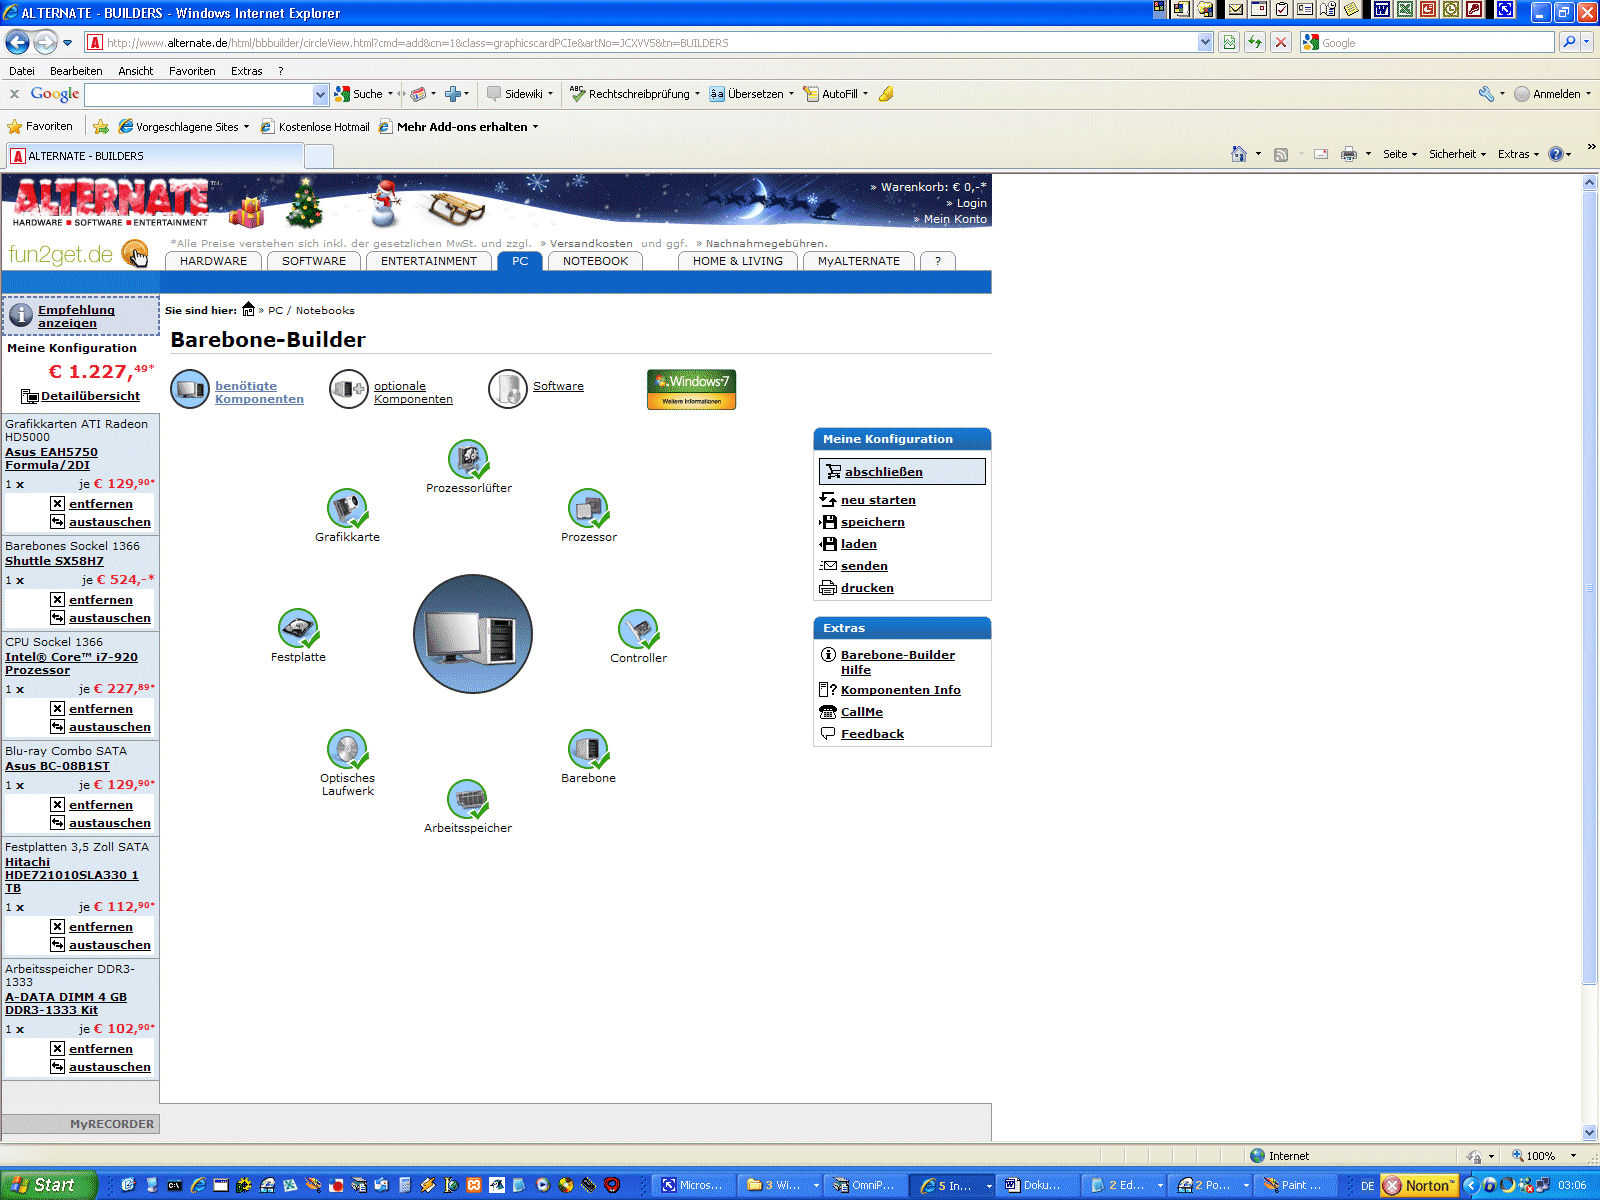Viewport: 1600px width, 1200px height.
Task: Click austauschen for Asus BC-08B1ST
Action: point(109,823)
